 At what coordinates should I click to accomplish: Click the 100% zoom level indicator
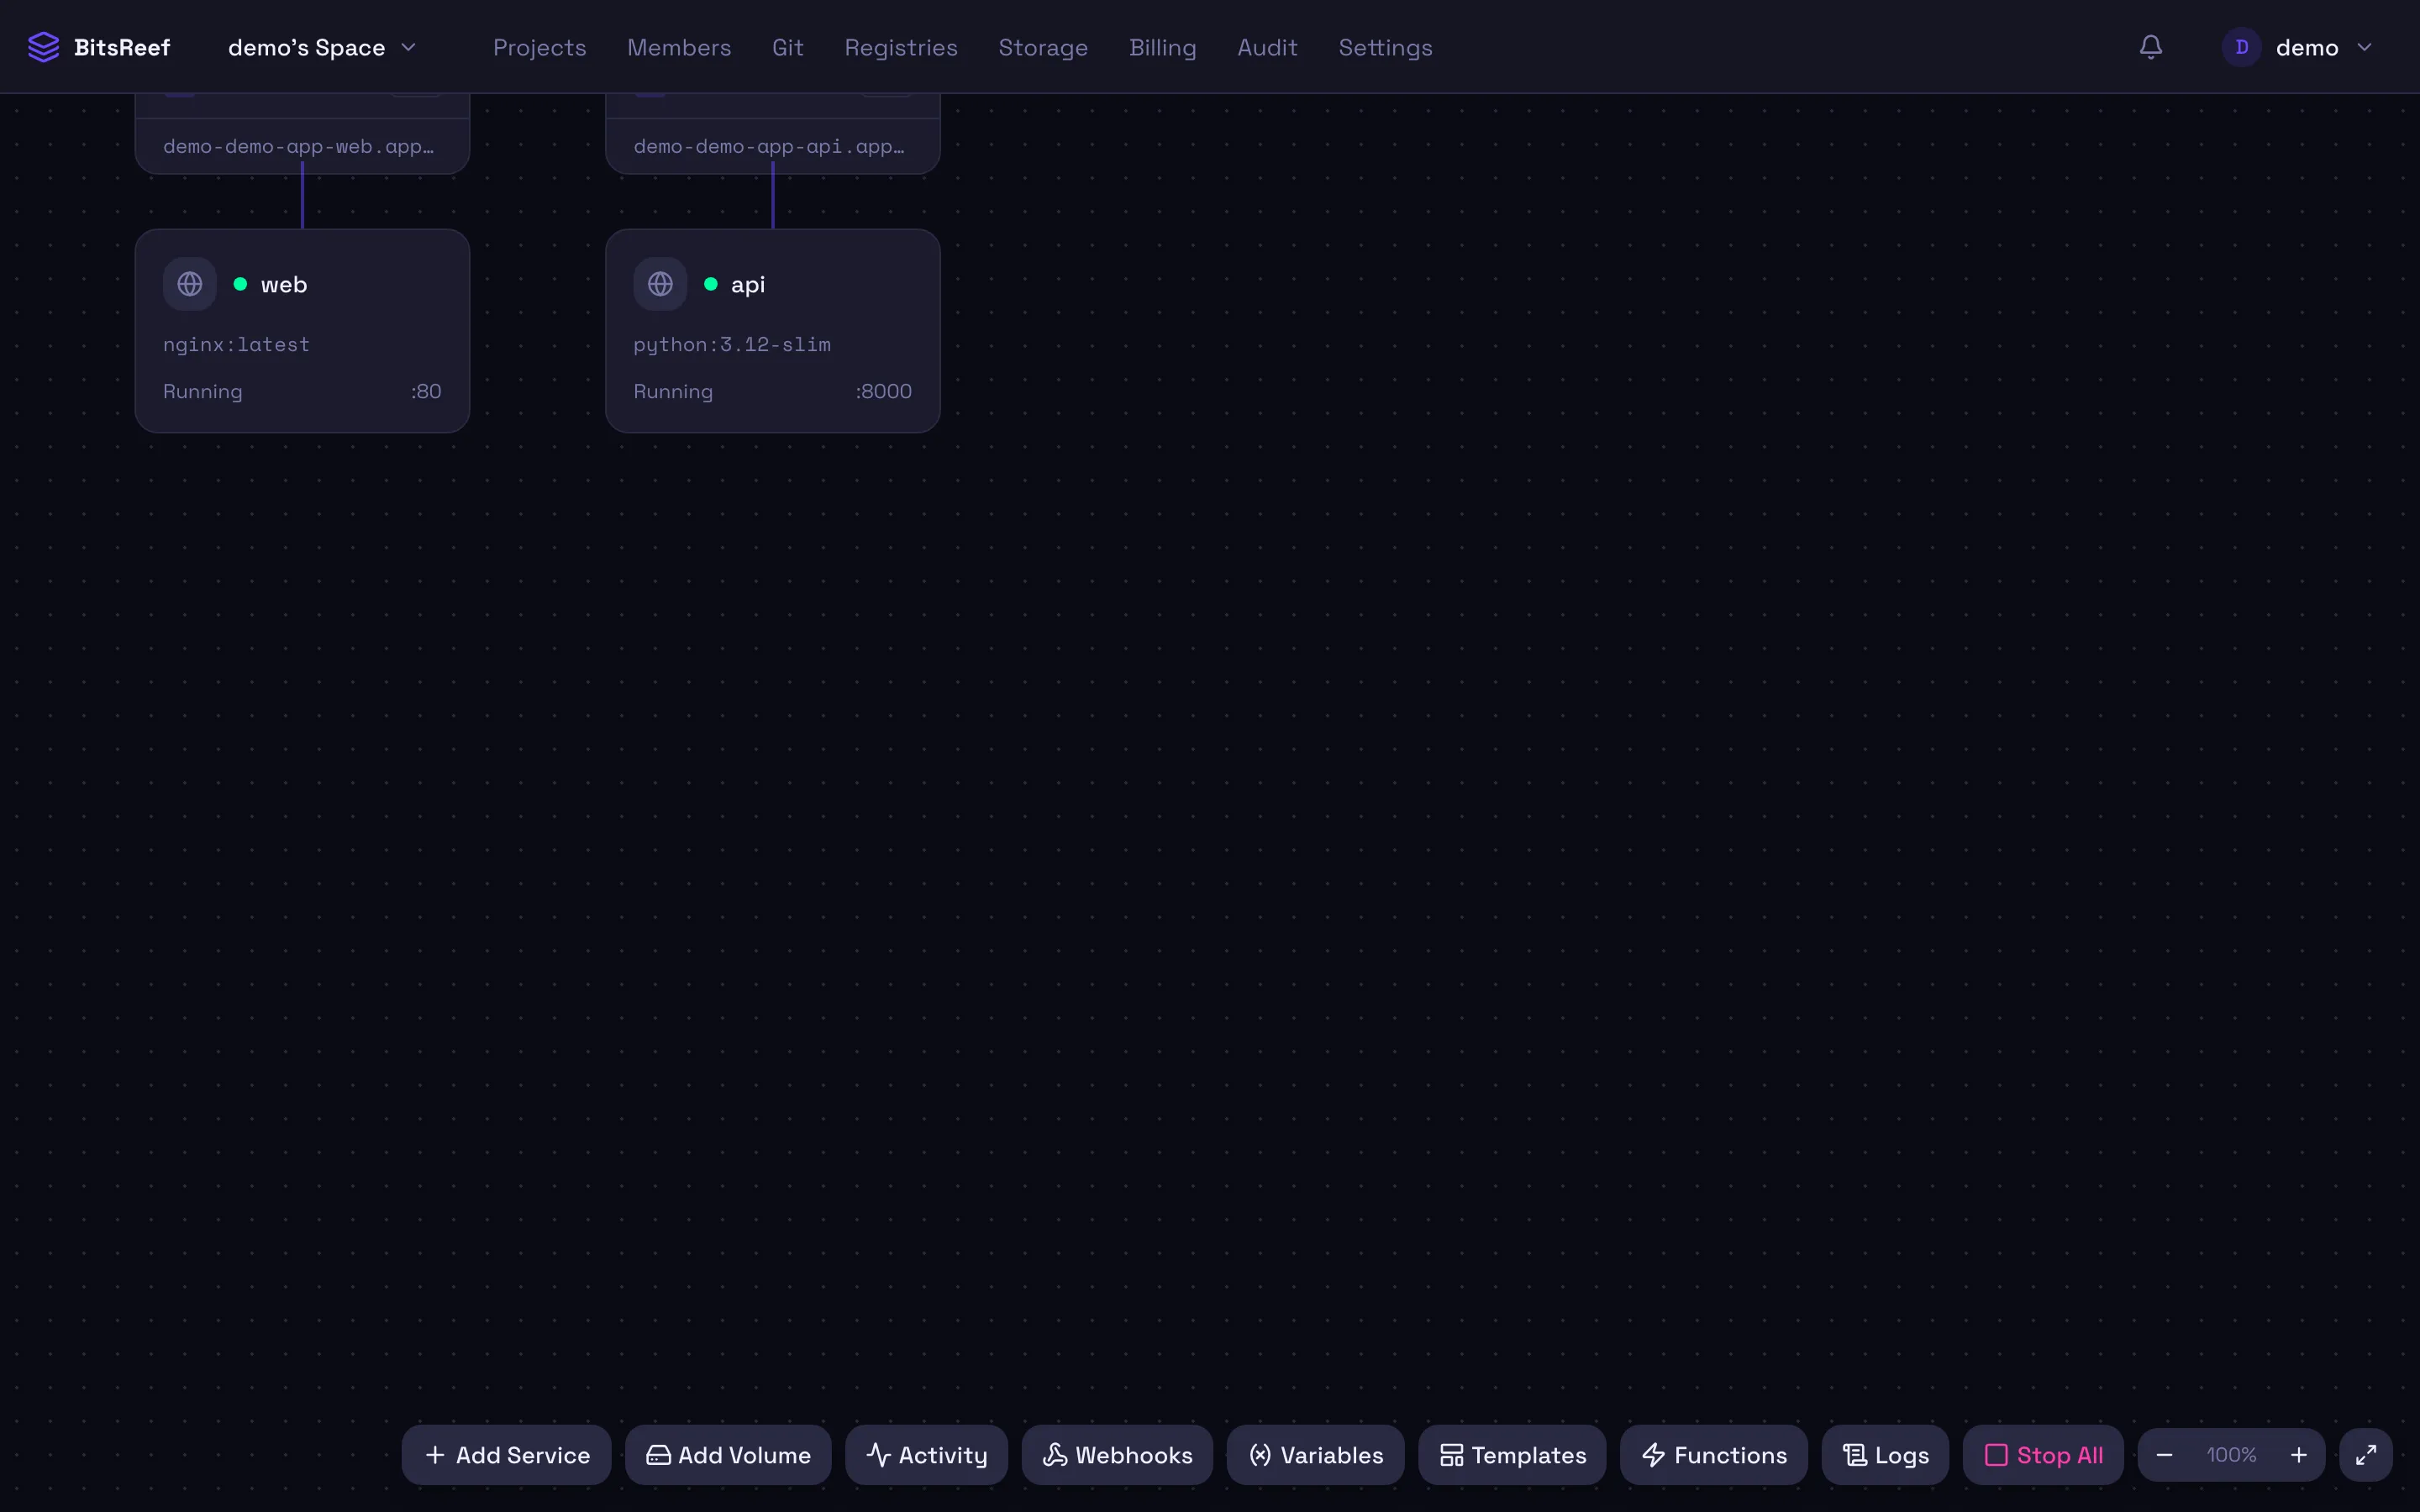(2231, 1455)
